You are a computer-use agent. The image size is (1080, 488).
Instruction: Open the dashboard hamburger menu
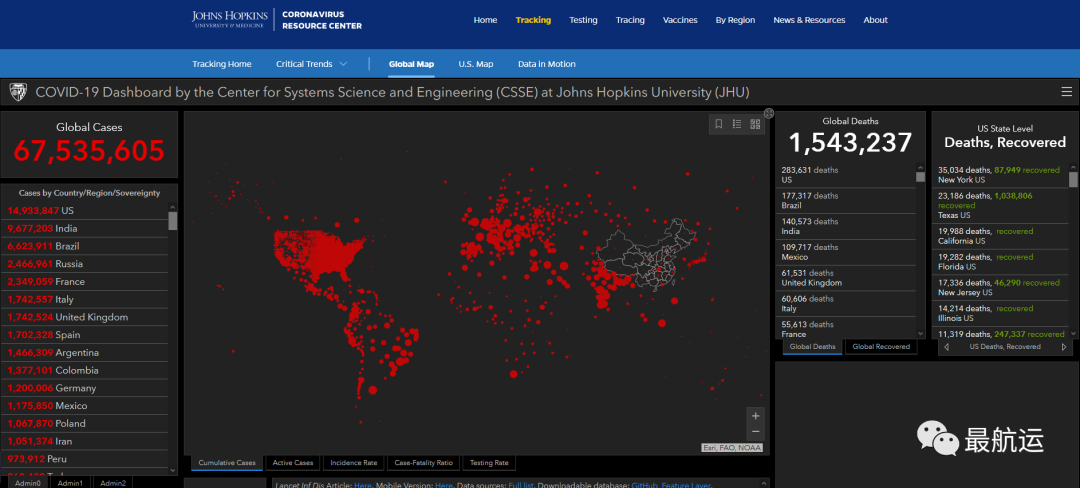[x=1066, y=92]
